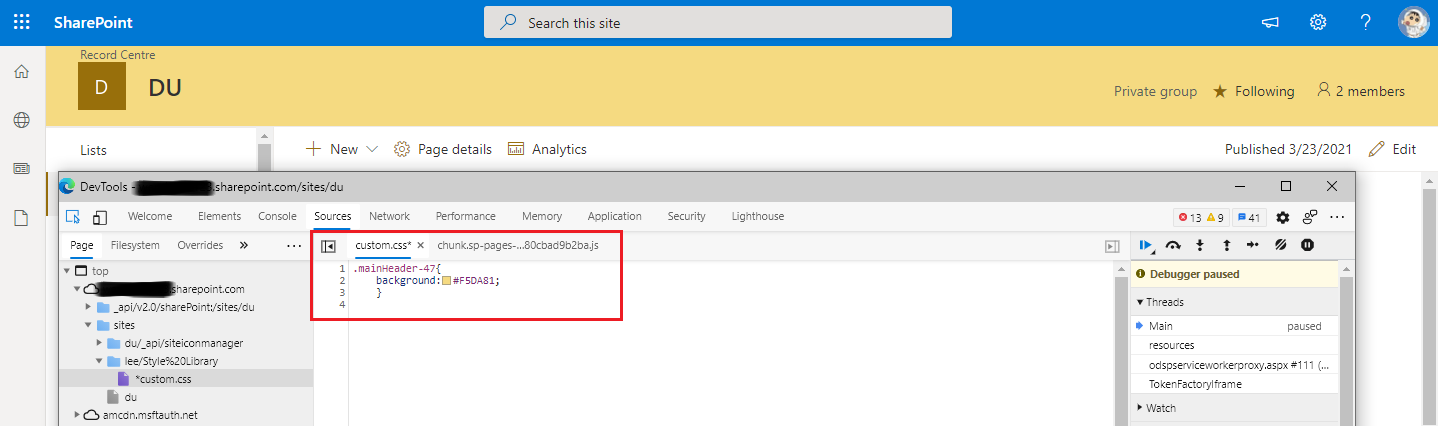Show more navigator tabs chevron

(x=243, y=245)
